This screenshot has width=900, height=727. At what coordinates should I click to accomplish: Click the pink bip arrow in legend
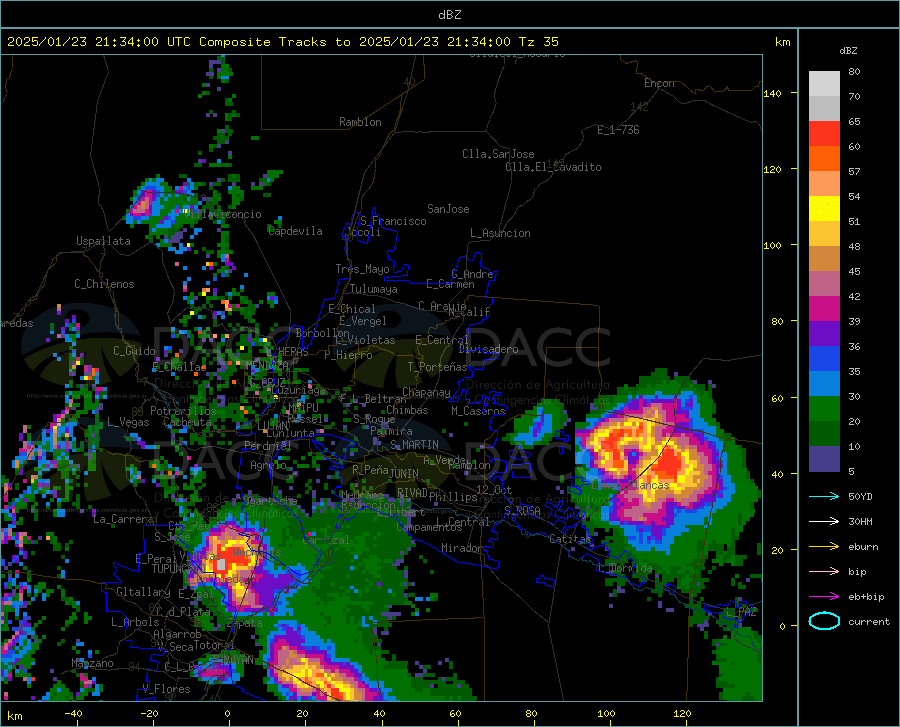click(x=824, y=572)
